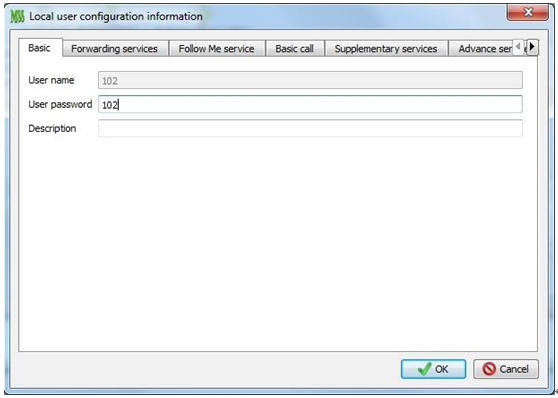Click the User name label
The height and width of the screenshot is (398, 558).
(x=51, y=80)
